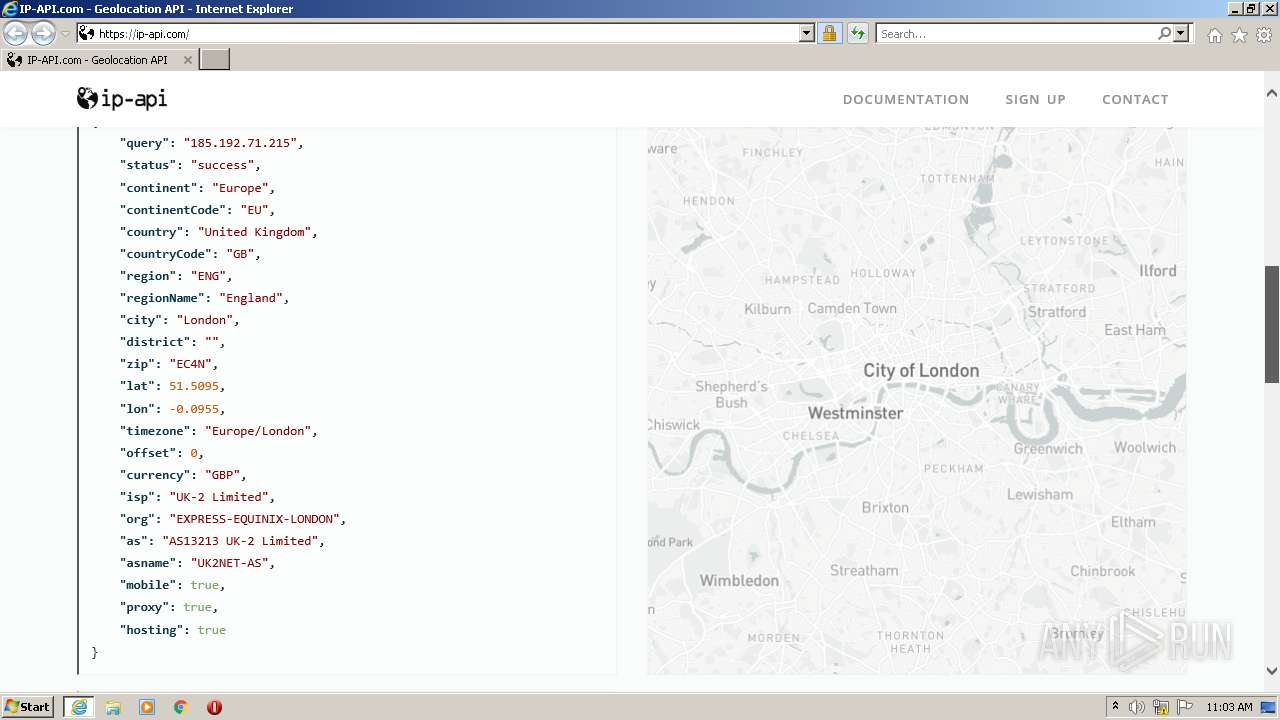Click the vertical scrollbar thumb
Screen dimensions: 1280x720
[1272, 324]
